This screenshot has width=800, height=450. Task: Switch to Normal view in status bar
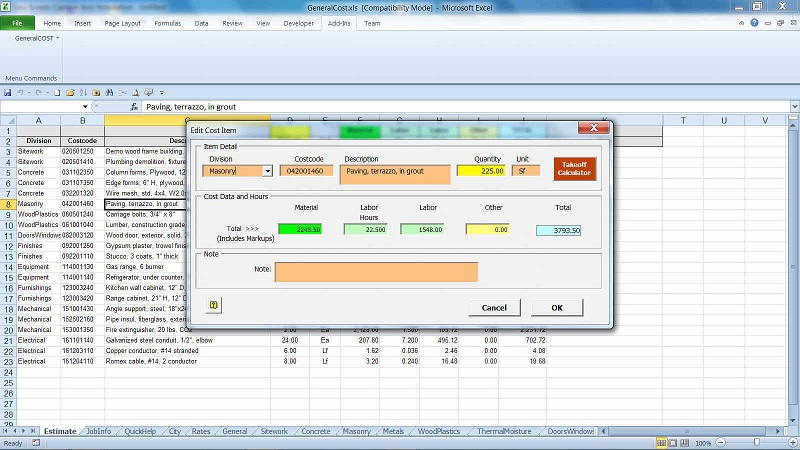[661, 443]
